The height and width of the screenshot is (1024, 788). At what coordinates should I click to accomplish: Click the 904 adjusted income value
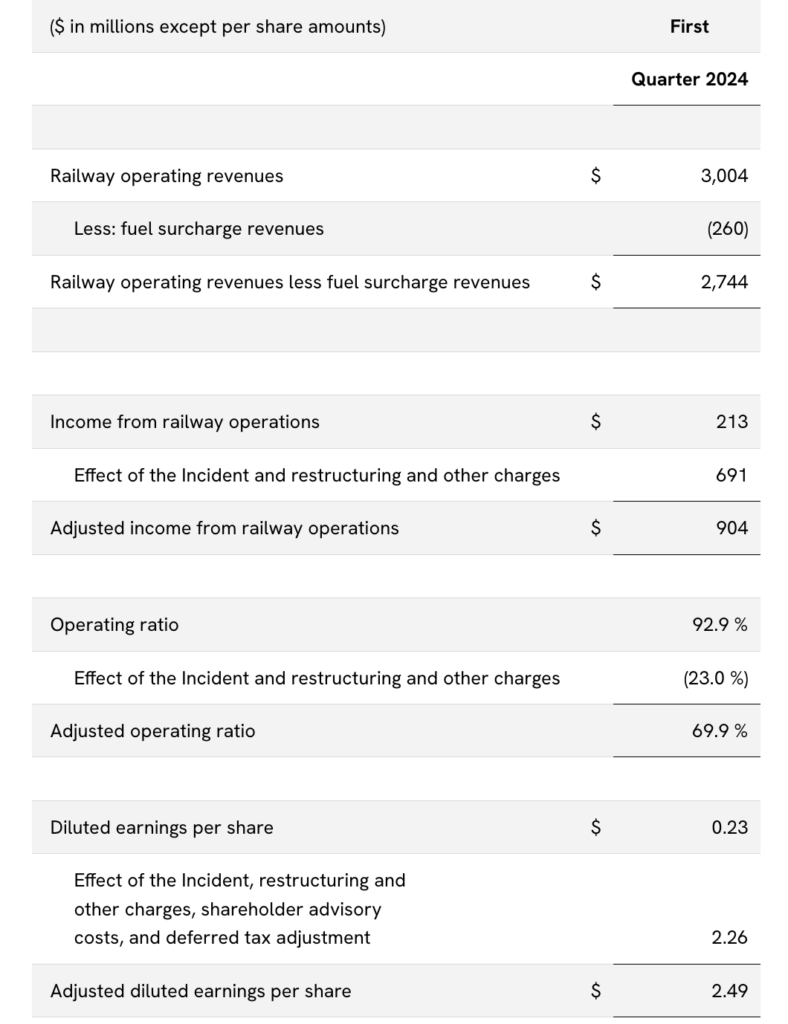(731, 528)
